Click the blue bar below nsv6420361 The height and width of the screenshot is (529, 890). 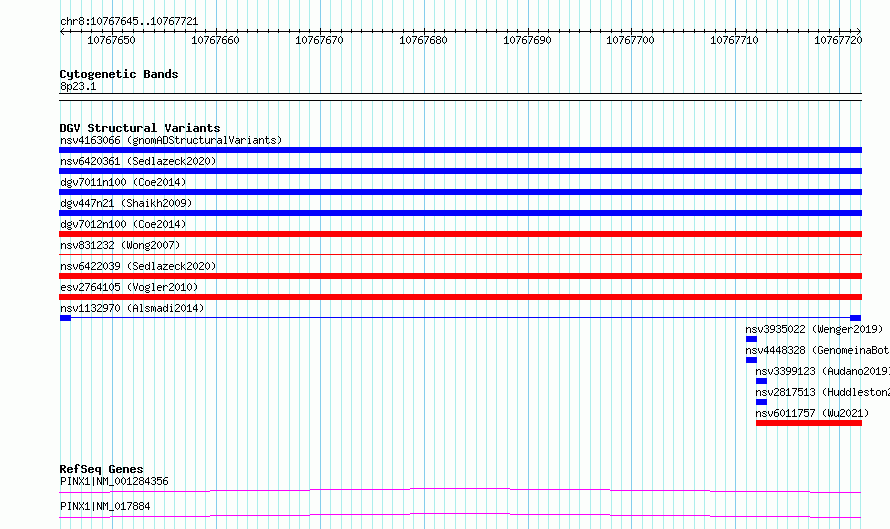[460, 171]
